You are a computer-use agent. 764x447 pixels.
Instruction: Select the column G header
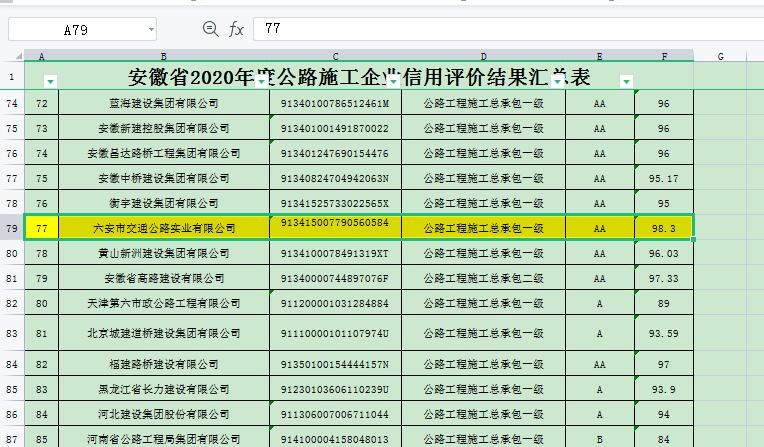720,56
